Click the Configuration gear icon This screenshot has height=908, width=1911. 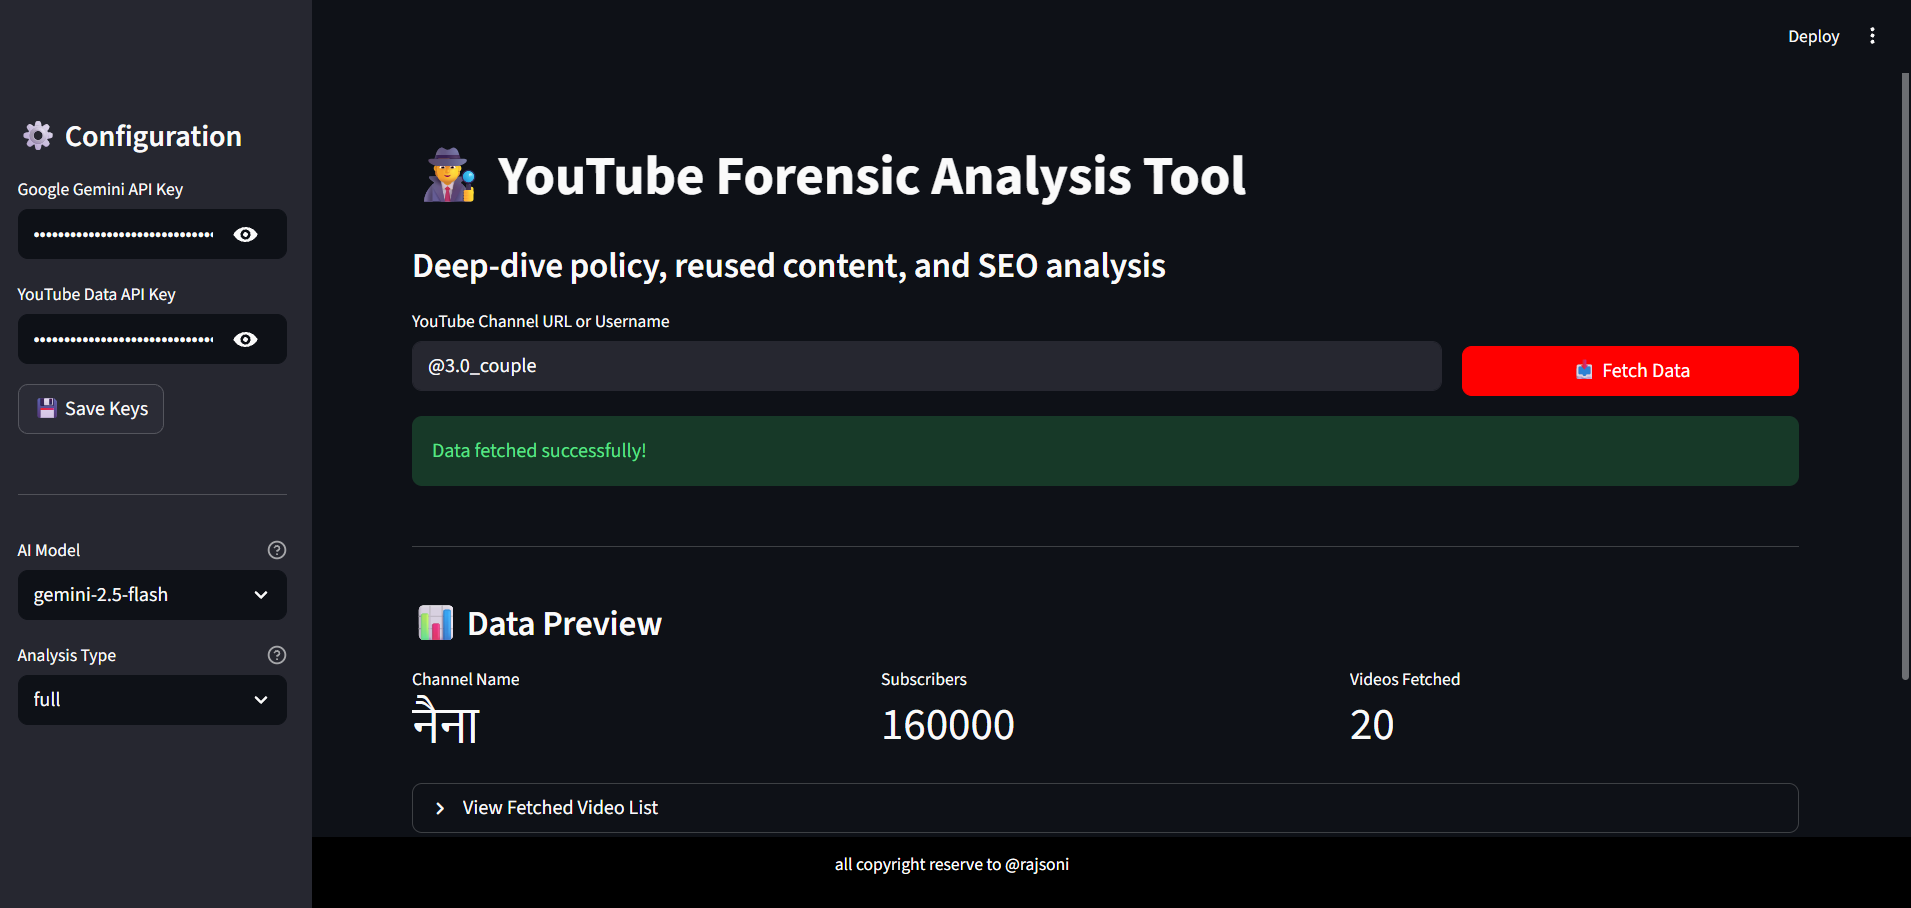pyautogui.click(x=38, y=135)
